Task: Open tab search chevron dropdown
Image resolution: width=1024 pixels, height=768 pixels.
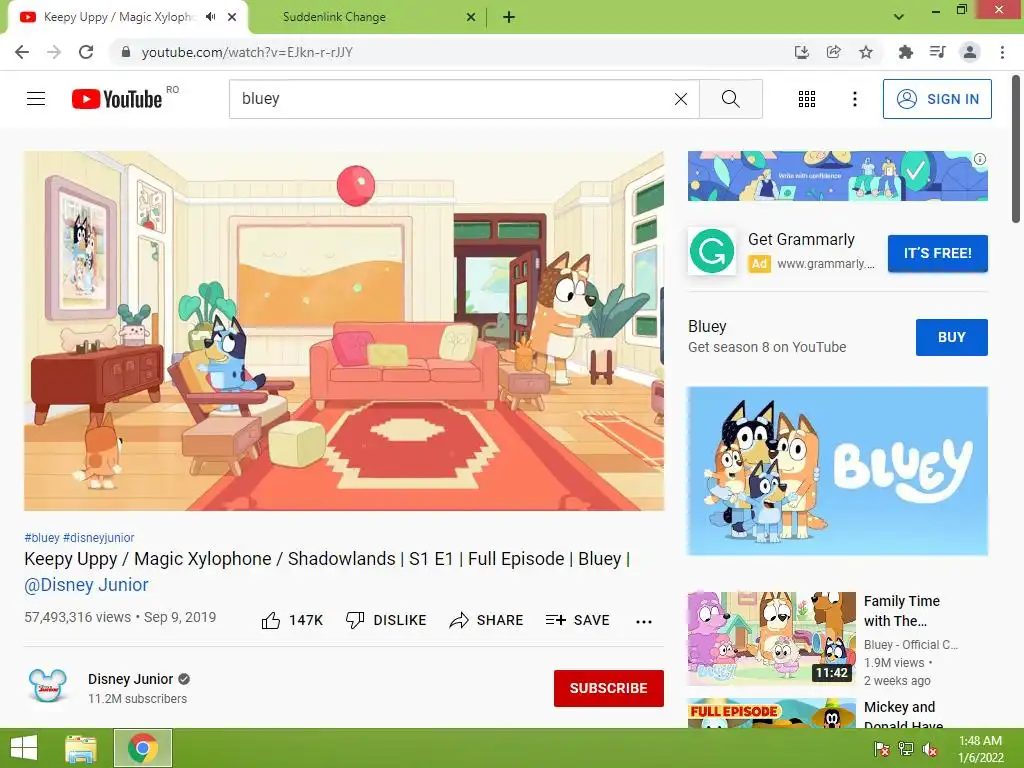Action: click(x=899, y=17)
